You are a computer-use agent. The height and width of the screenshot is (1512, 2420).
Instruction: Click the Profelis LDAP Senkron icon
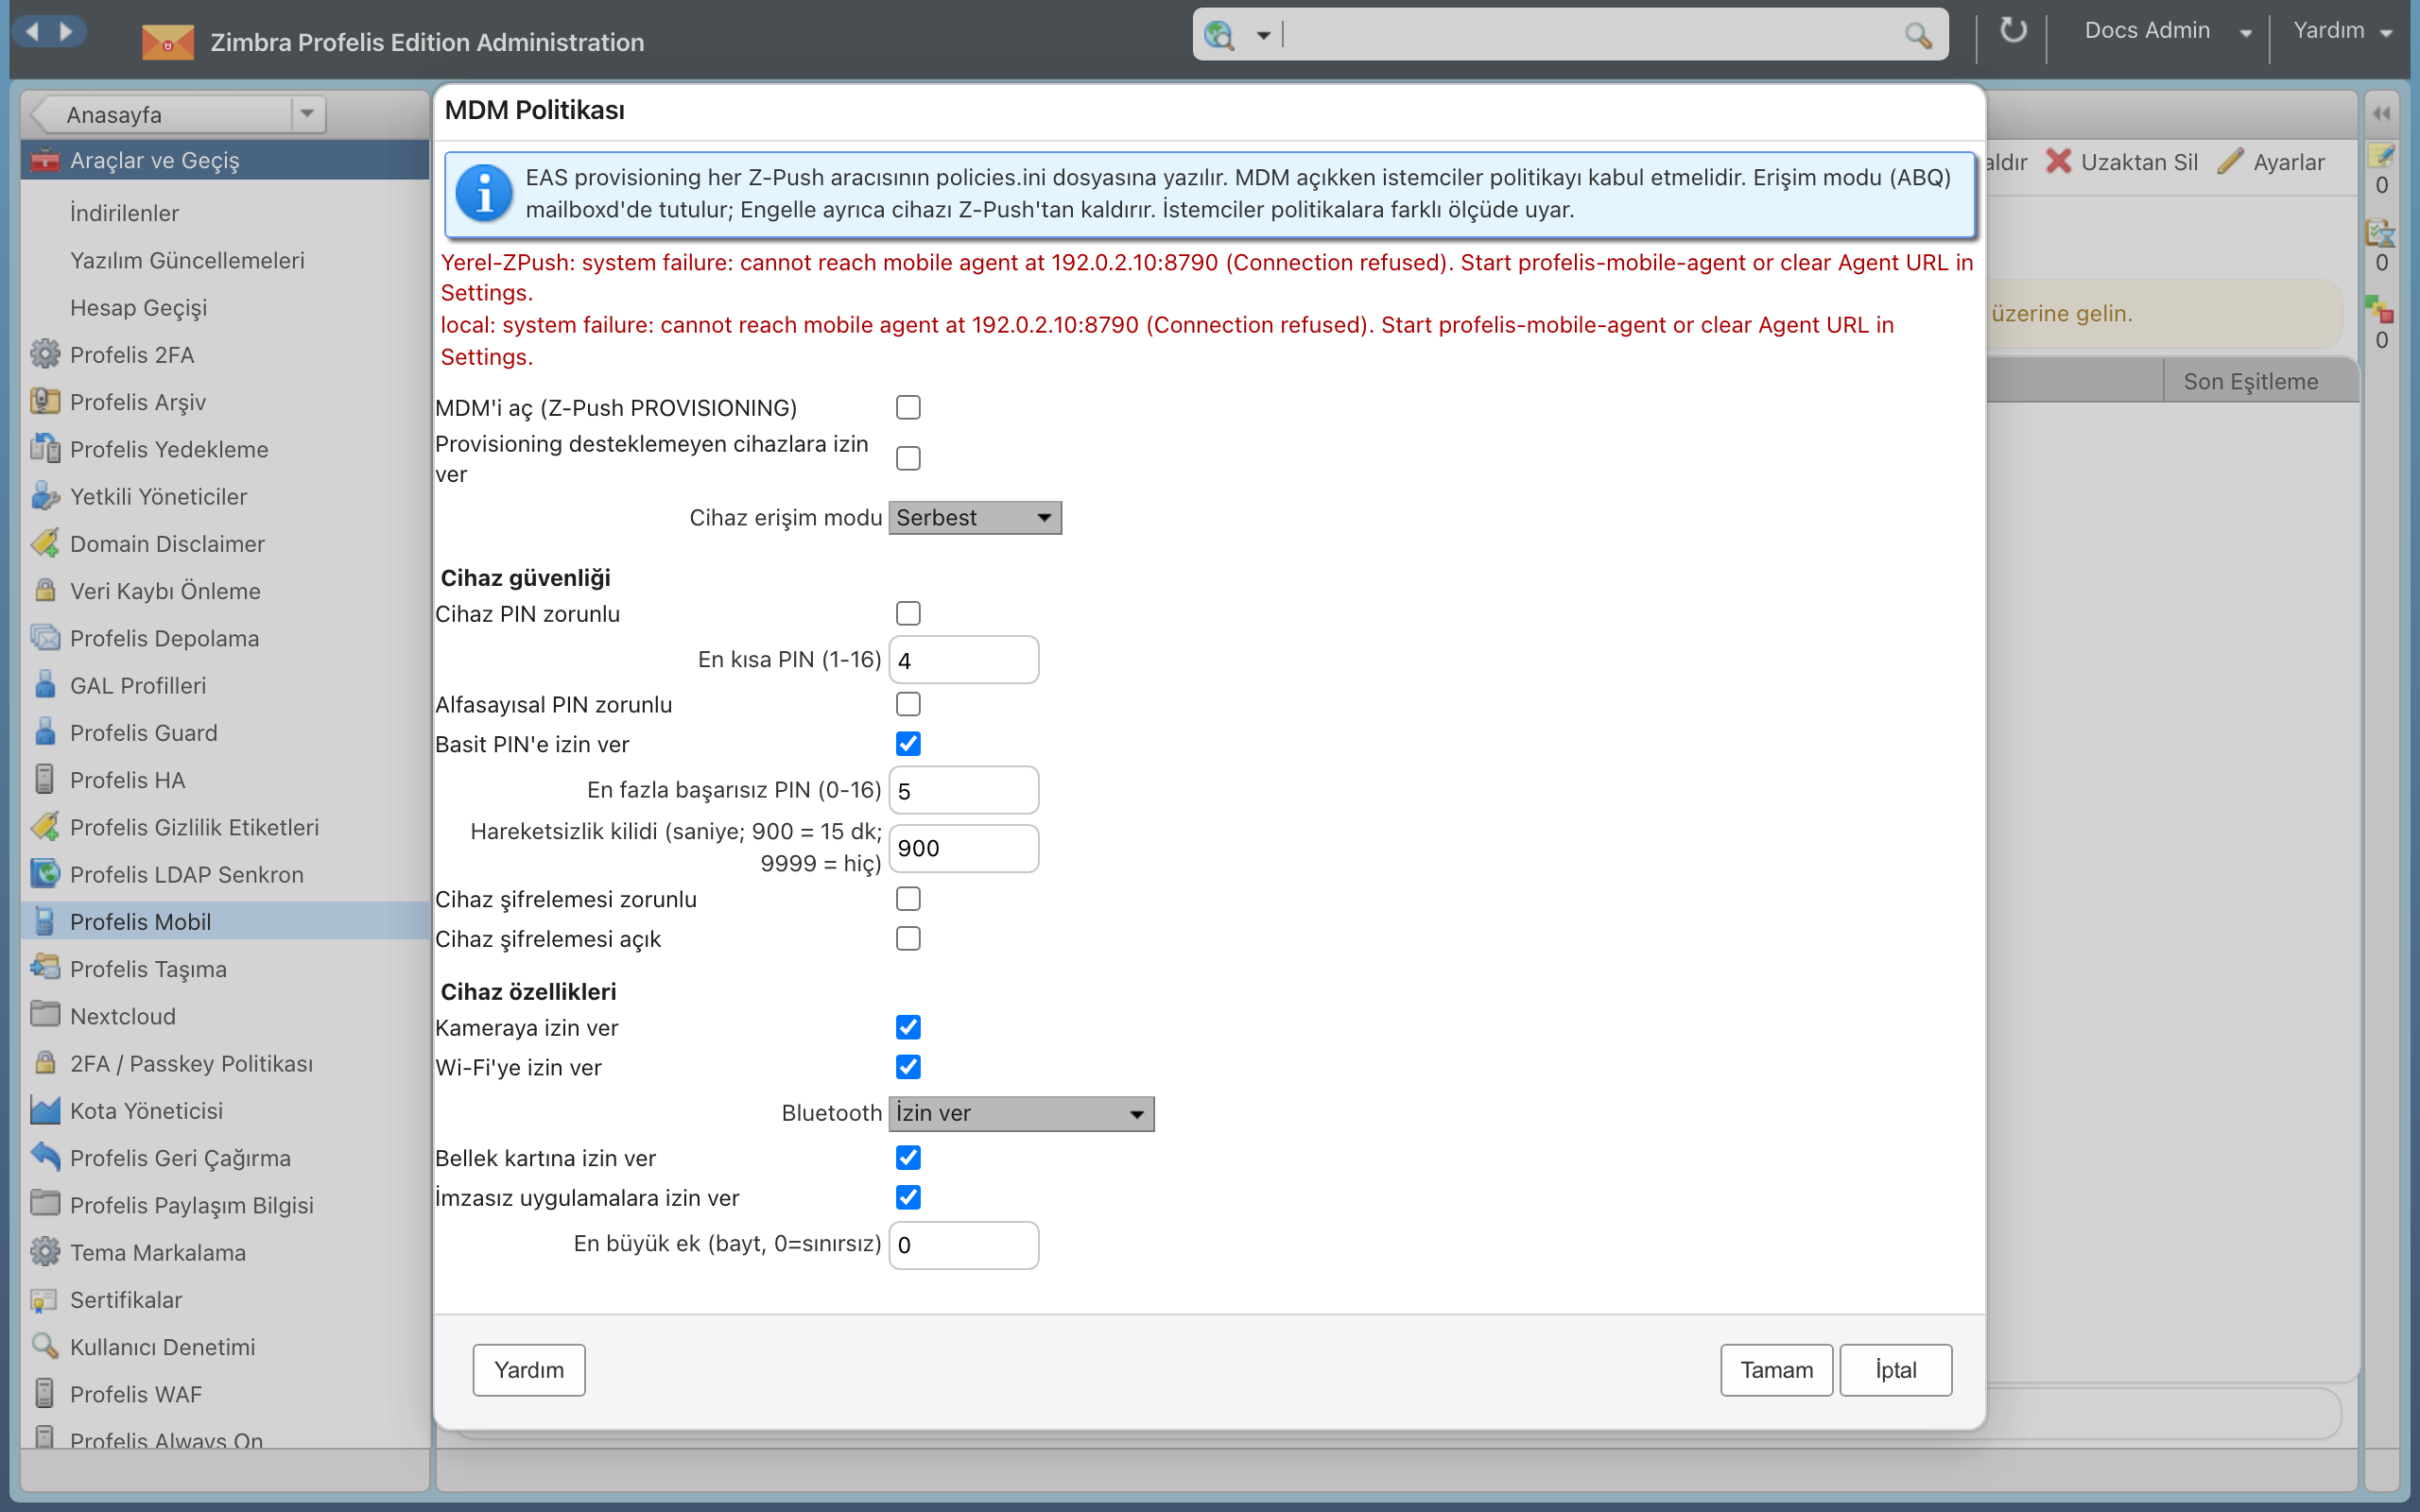click(x=45, y=873)
